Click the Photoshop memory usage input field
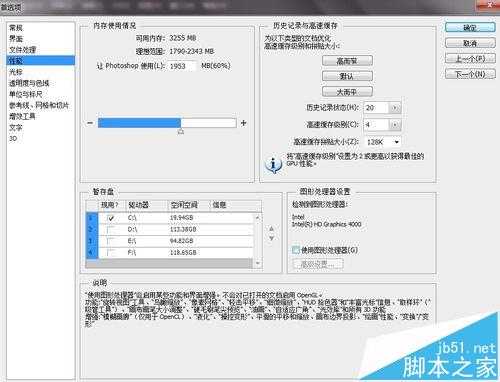Screen dimensions: 500x382 tap(182, 66)
